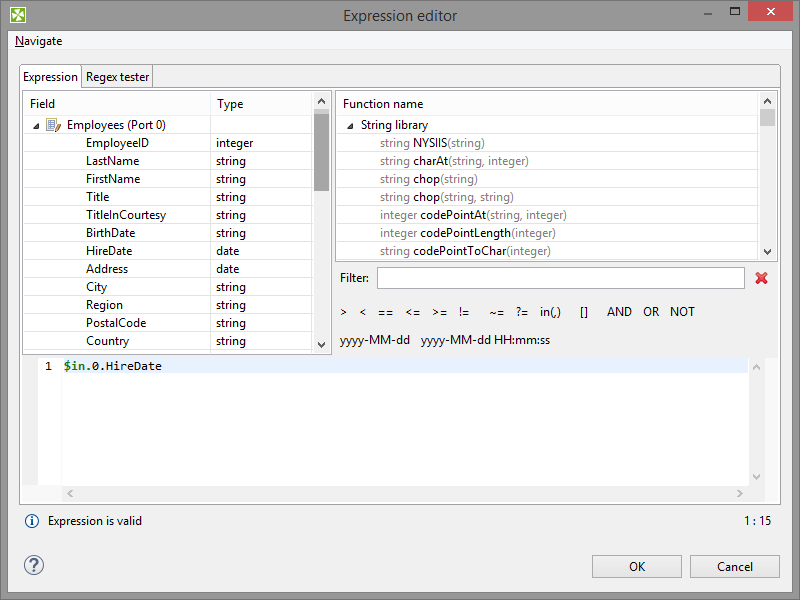Click the Filter text field
This screenshot has height=600, width=800.
560,278
